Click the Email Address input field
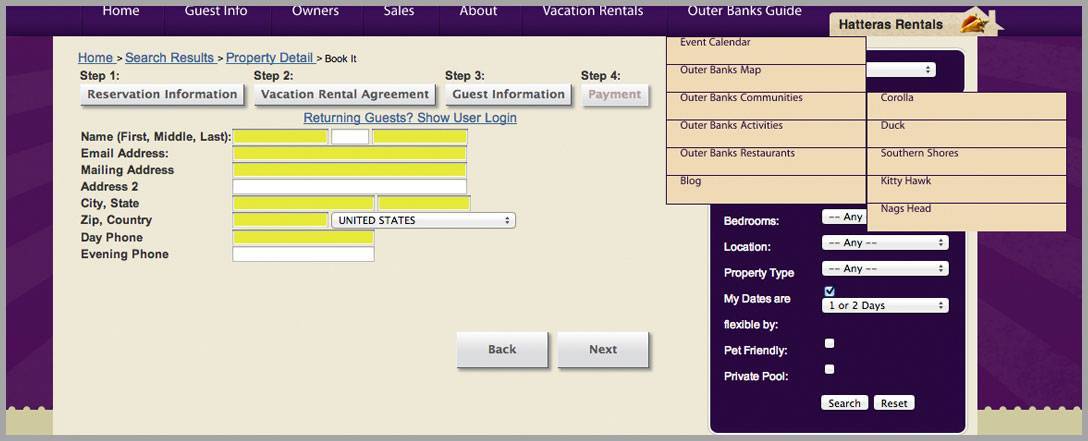 point(350,153)
